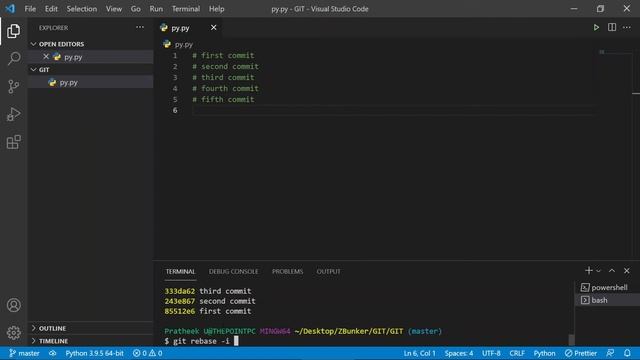Screen dimensions: 640x360
Task: Select Python 3.9.5 64-bit interpreter
Action: pyautogui.click(x=94, y=353)
